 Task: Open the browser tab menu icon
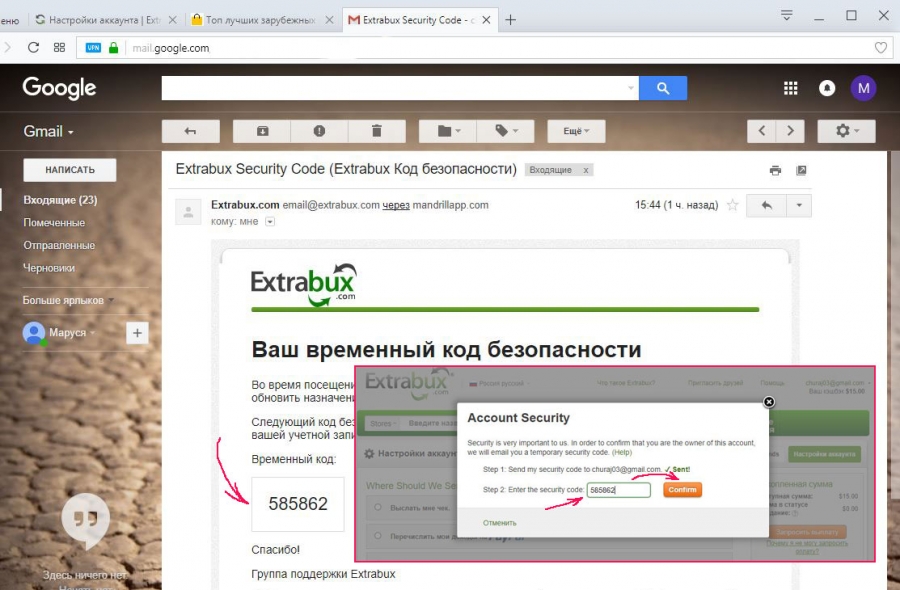[787, 15]
